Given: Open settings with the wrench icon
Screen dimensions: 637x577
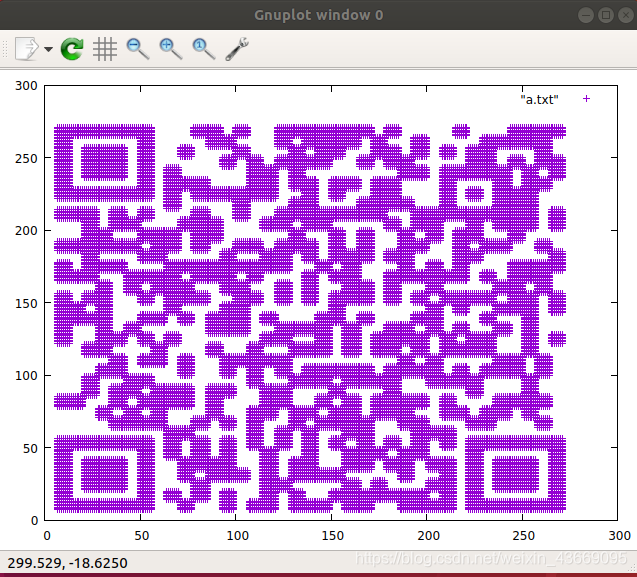Looking at the screenshot, I should pyautogui.click(x=236, y=49).
